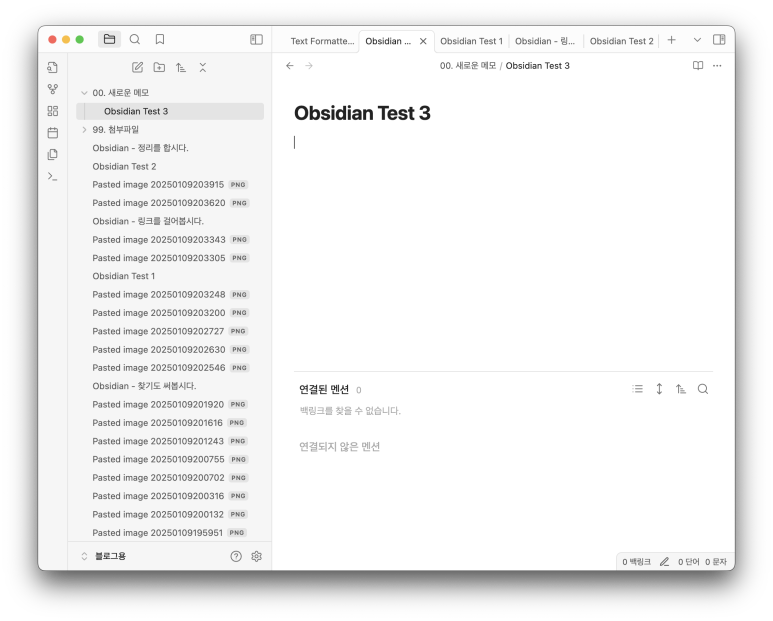Click 0 백링크 in status bar

point(636,562)
